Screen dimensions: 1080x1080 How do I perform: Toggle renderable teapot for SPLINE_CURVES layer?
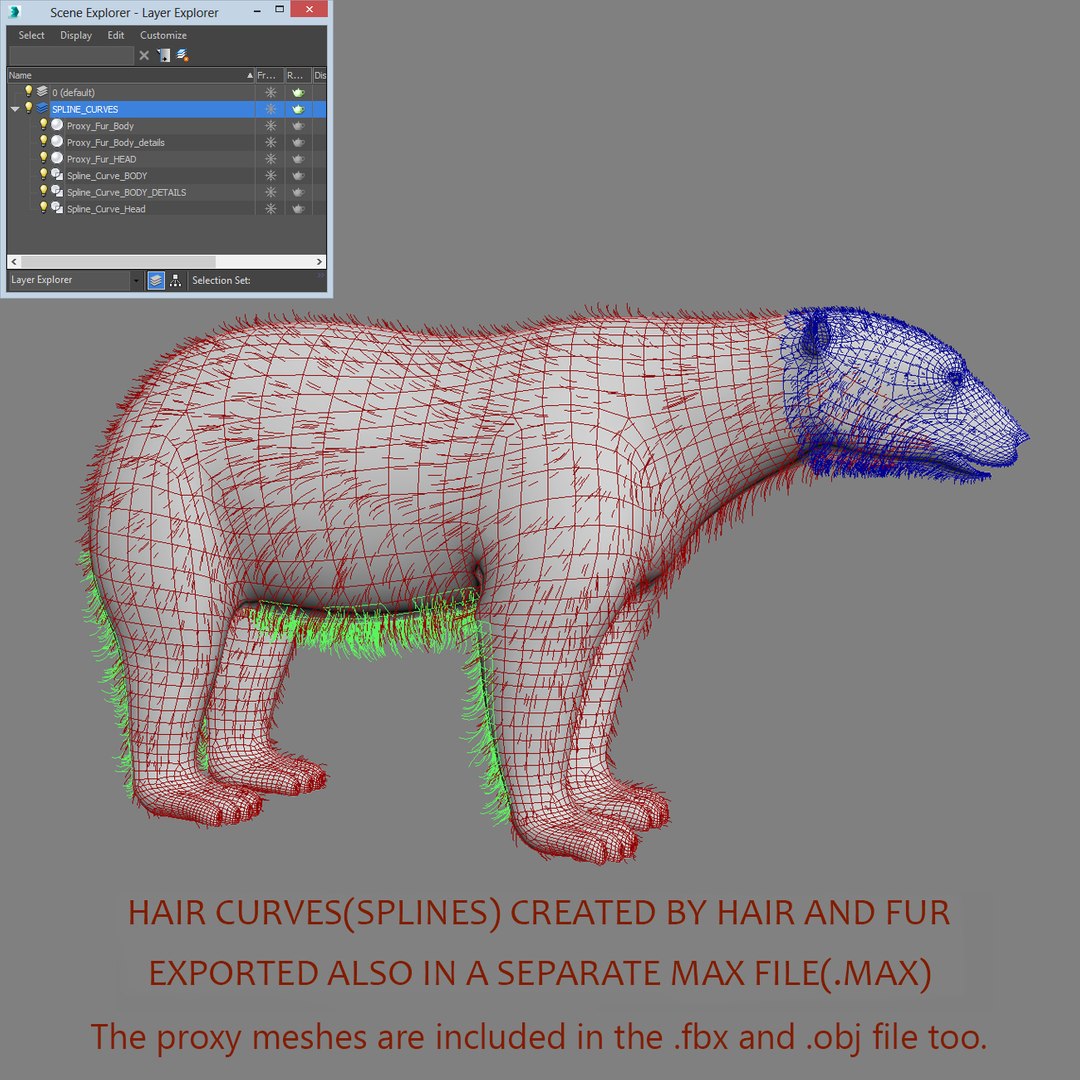pyautogui.click(x=298, y=109)
